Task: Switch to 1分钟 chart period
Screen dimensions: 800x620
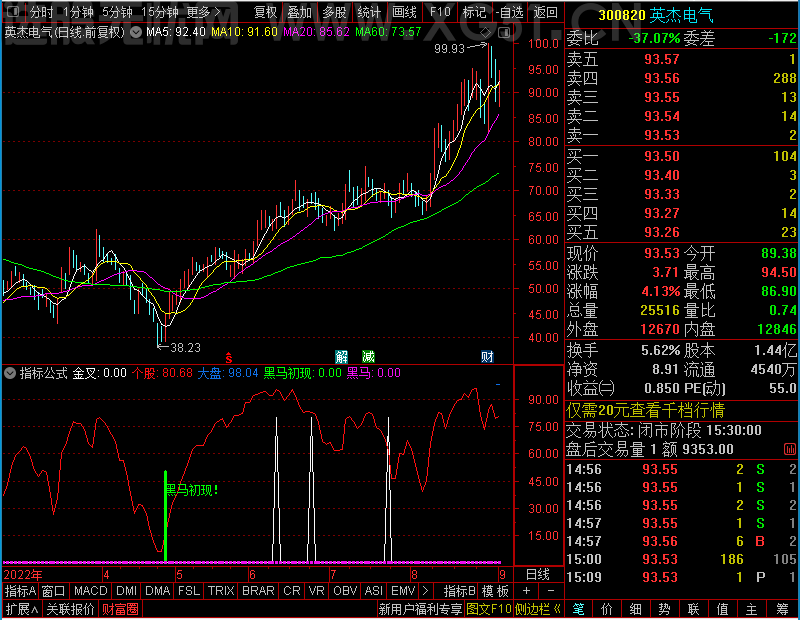Action: point(79,12)
